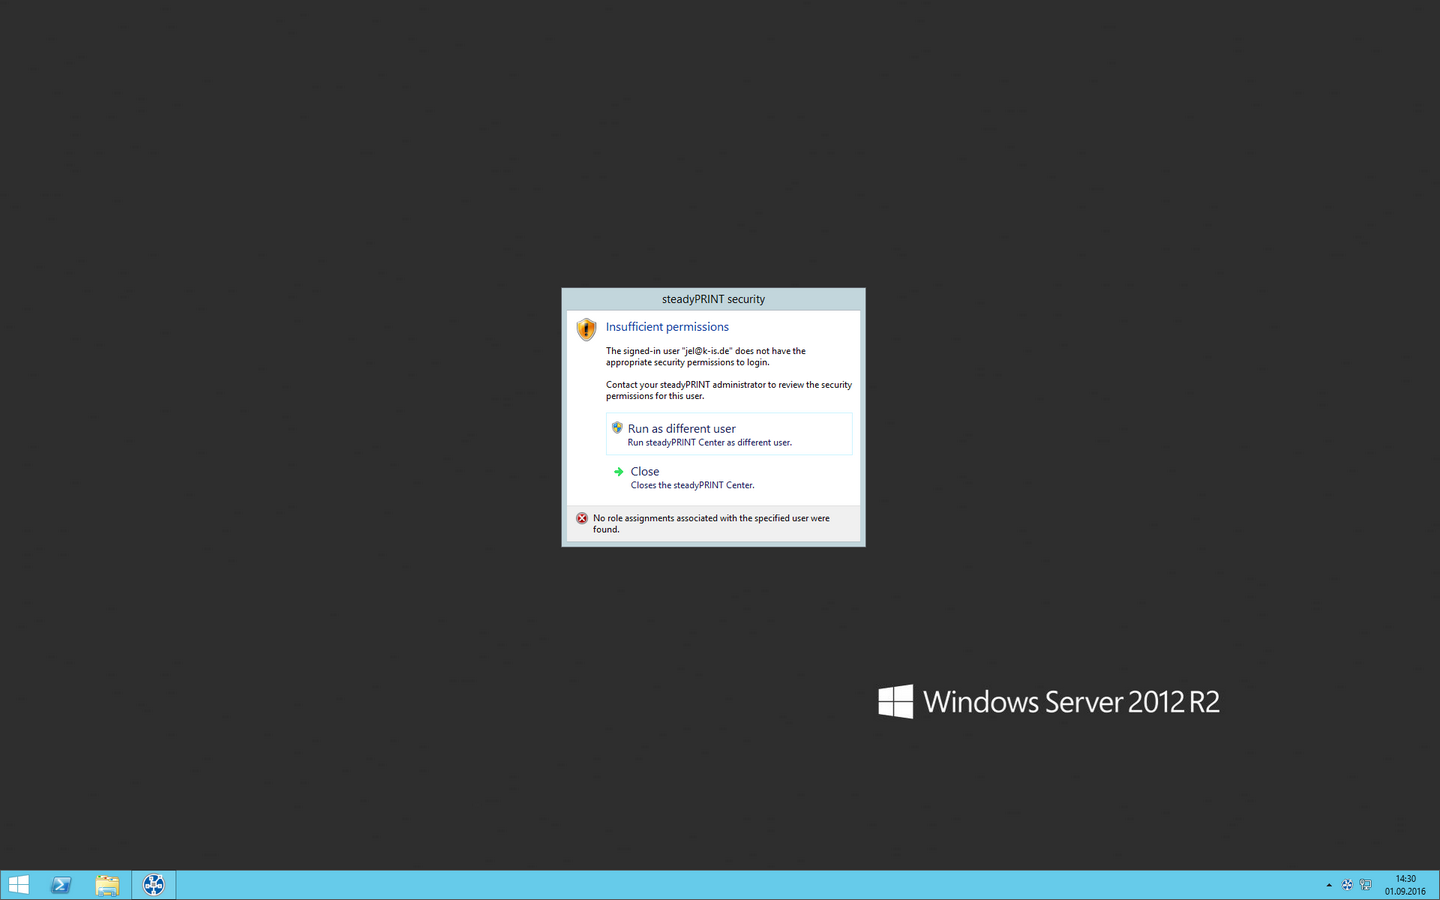Click the green arrow next to Close
The width and height of the screenshot is (1440, 900).
click(618, 472)
